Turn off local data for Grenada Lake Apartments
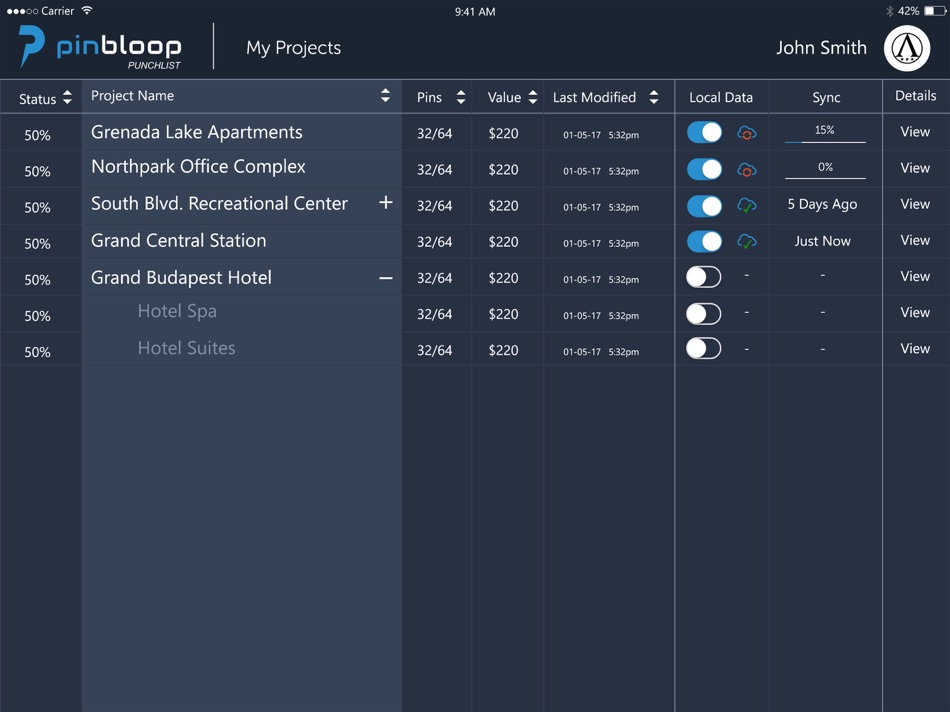 704,132
